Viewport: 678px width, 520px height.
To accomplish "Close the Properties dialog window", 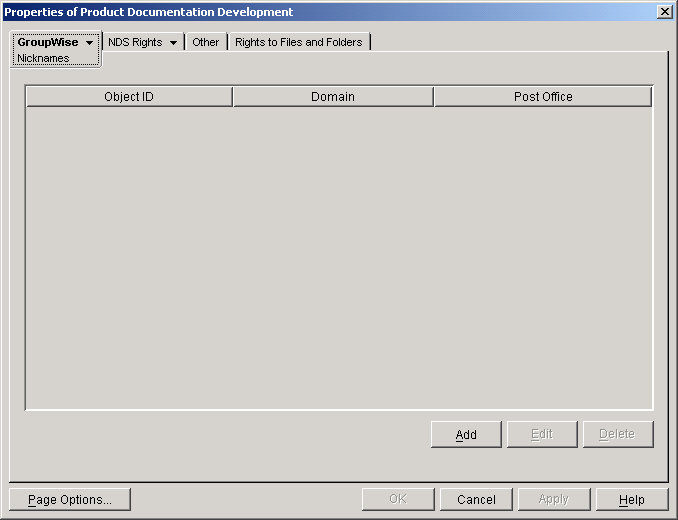I will point(664,12).
